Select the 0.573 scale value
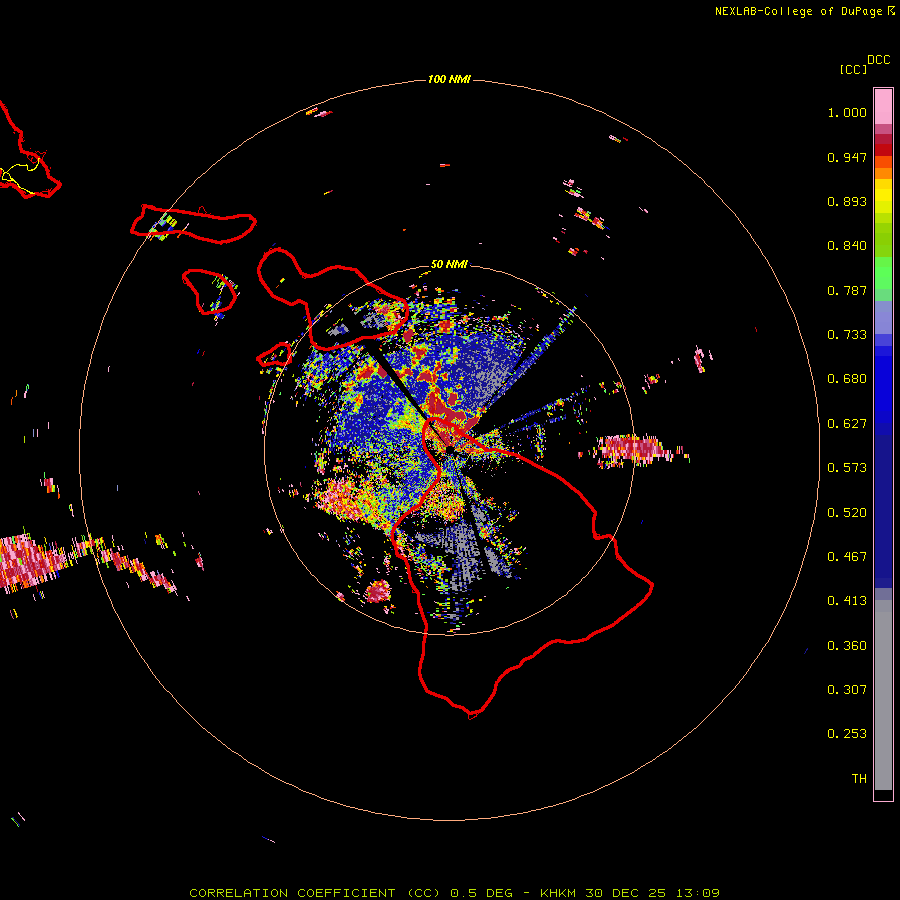Image resolution: width=900 pixels, height=900 pixels. pos(847,468)
